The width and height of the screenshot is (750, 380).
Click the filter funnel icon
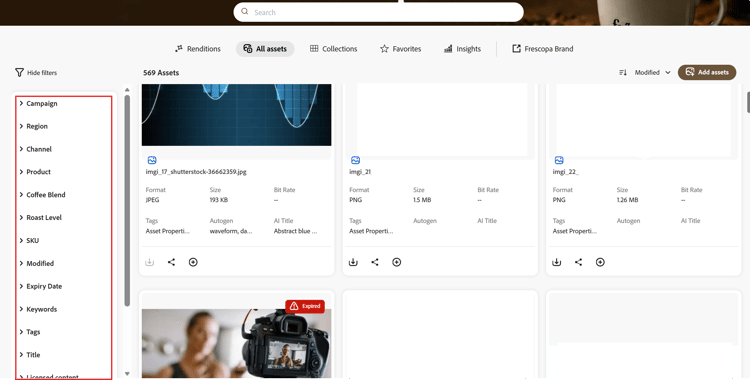tap(19, 72)
